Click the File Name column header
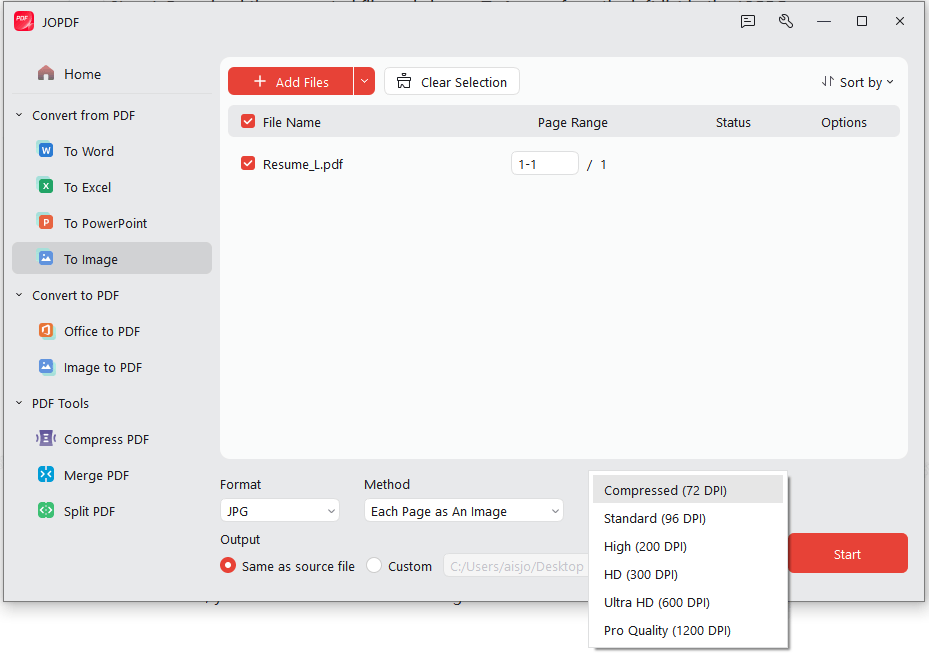Screen dimensions: 929x653 291,122
